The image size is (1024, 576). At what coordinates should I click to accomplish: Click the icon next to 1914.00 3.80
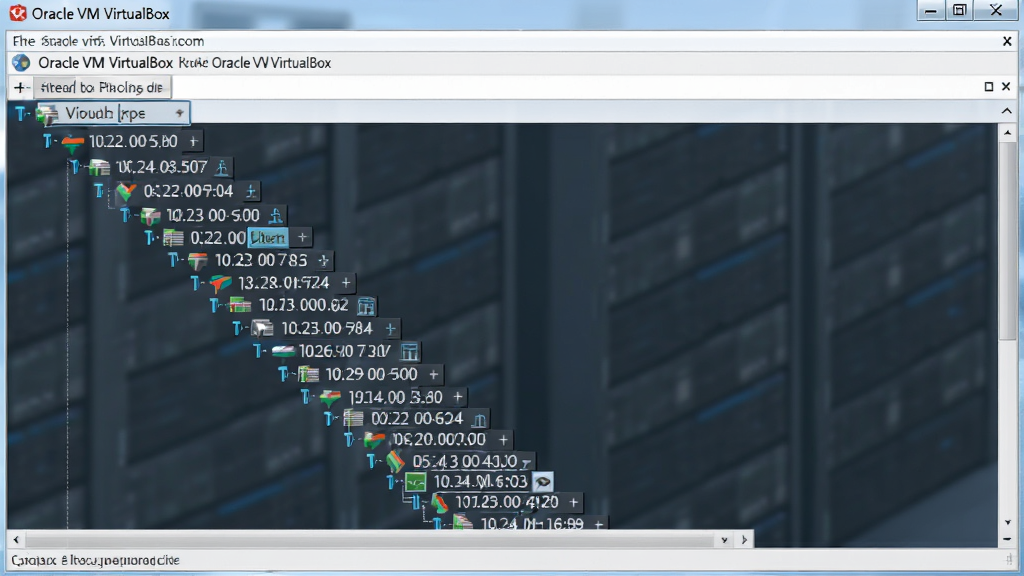330,397
